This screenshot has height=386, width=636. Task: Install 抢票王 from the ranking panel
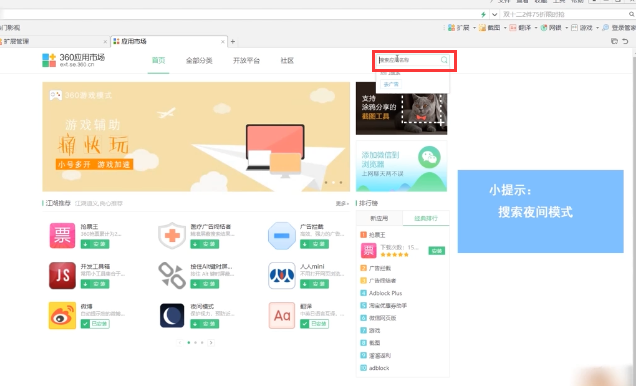(437, 251)
